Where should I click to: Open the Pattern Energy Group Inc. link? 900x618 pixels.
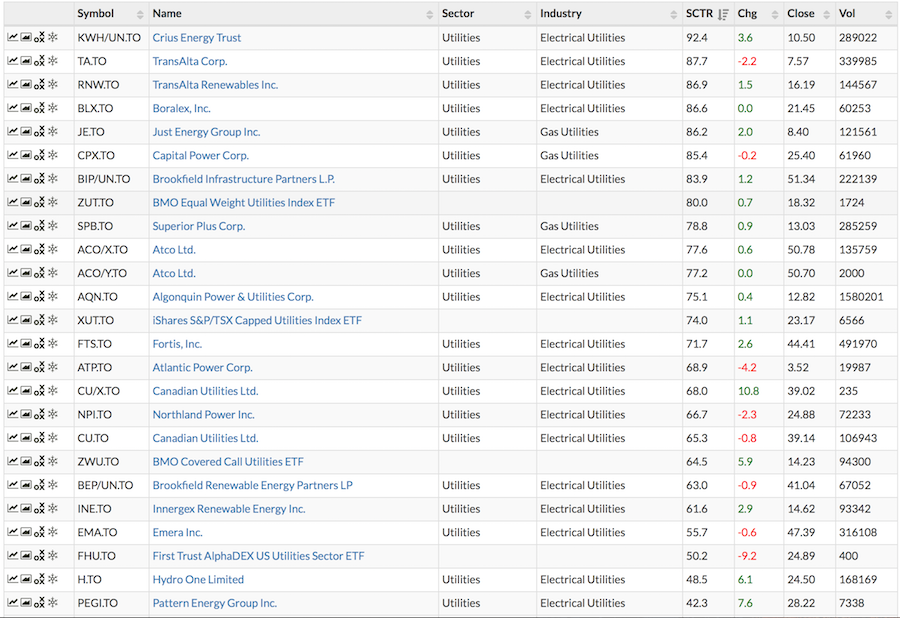pyautogui.click(x=215, y=603)
